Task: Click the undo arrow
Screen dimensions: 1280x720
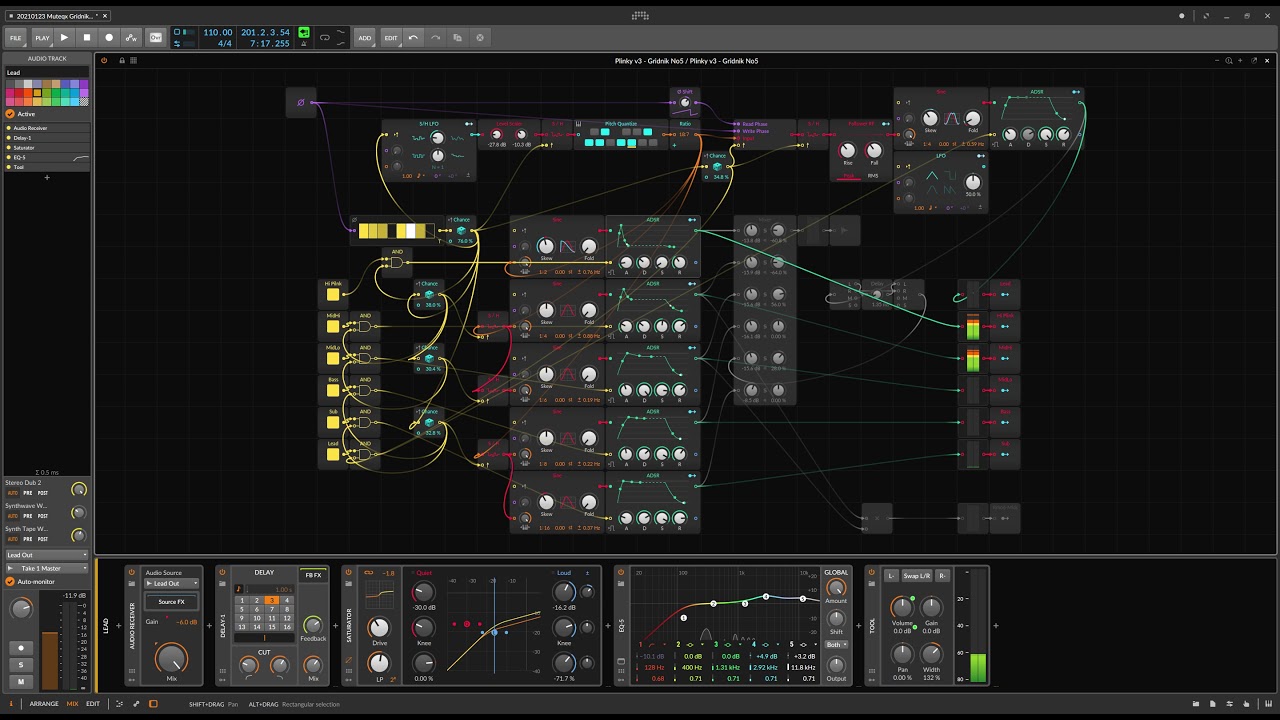Action: [x=413, y=38]
